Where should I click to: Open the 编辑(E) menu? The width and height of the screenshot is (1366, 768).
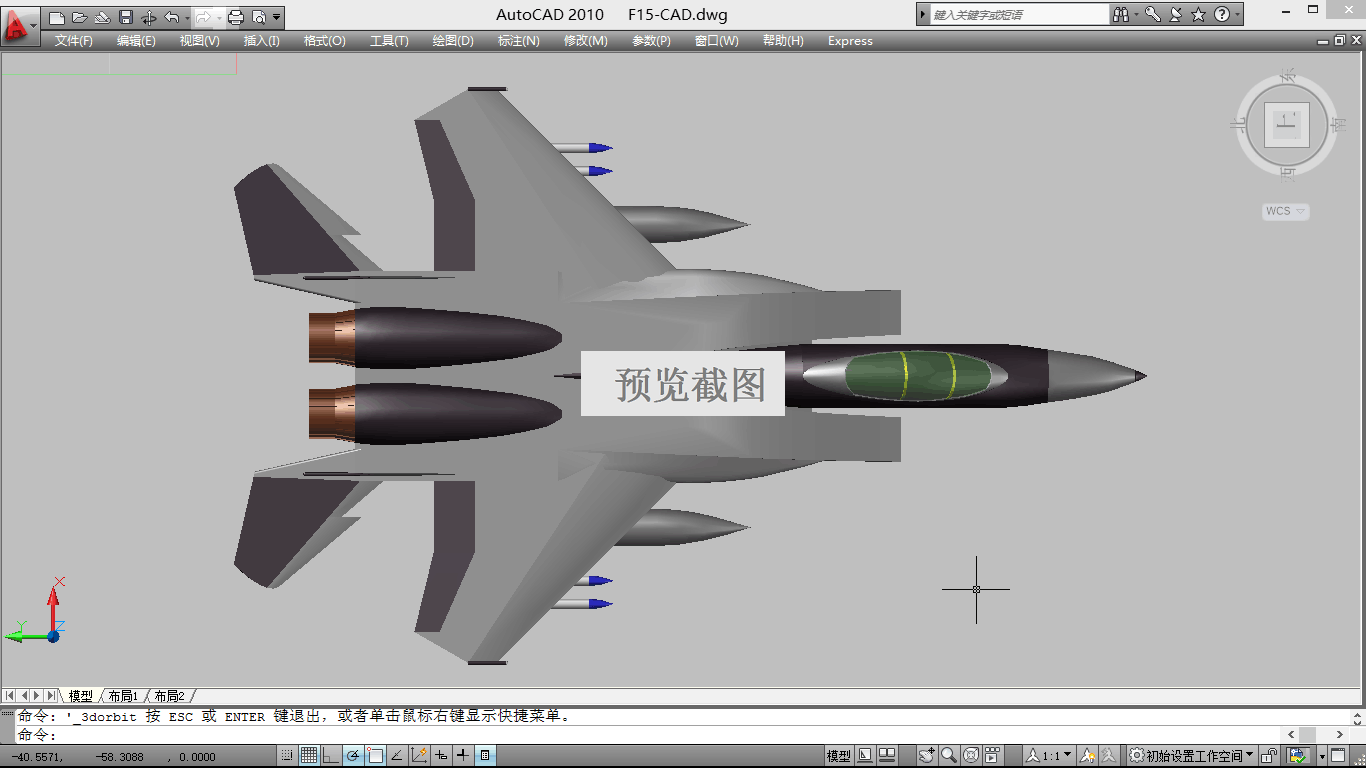click(136, 41)
